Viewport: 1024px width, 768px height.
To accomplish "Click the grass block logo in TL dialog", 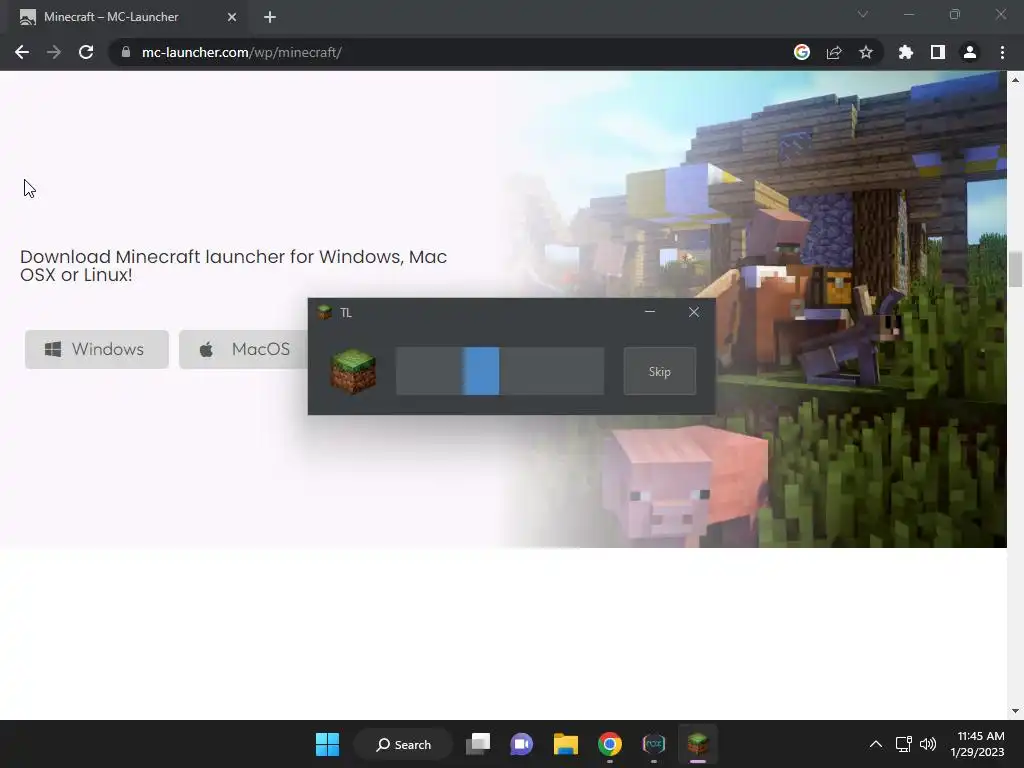I will [353, 371].
